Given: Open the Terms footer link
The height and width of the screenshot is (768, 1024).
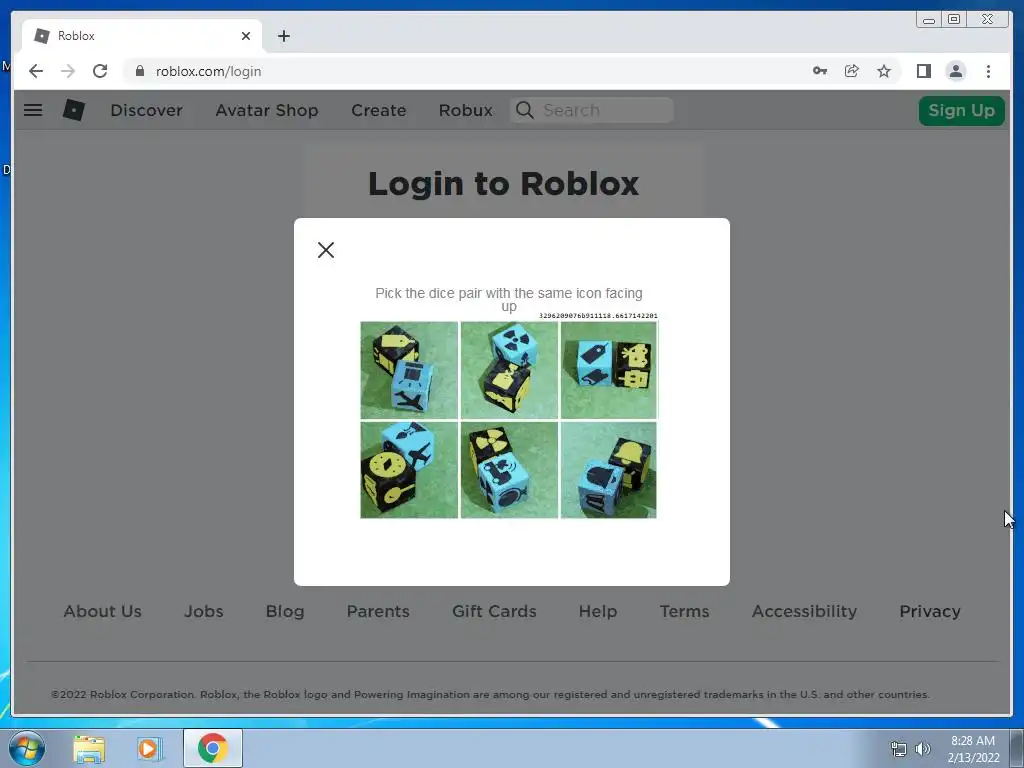Looking at the screenshot, I should coord(684,611).
